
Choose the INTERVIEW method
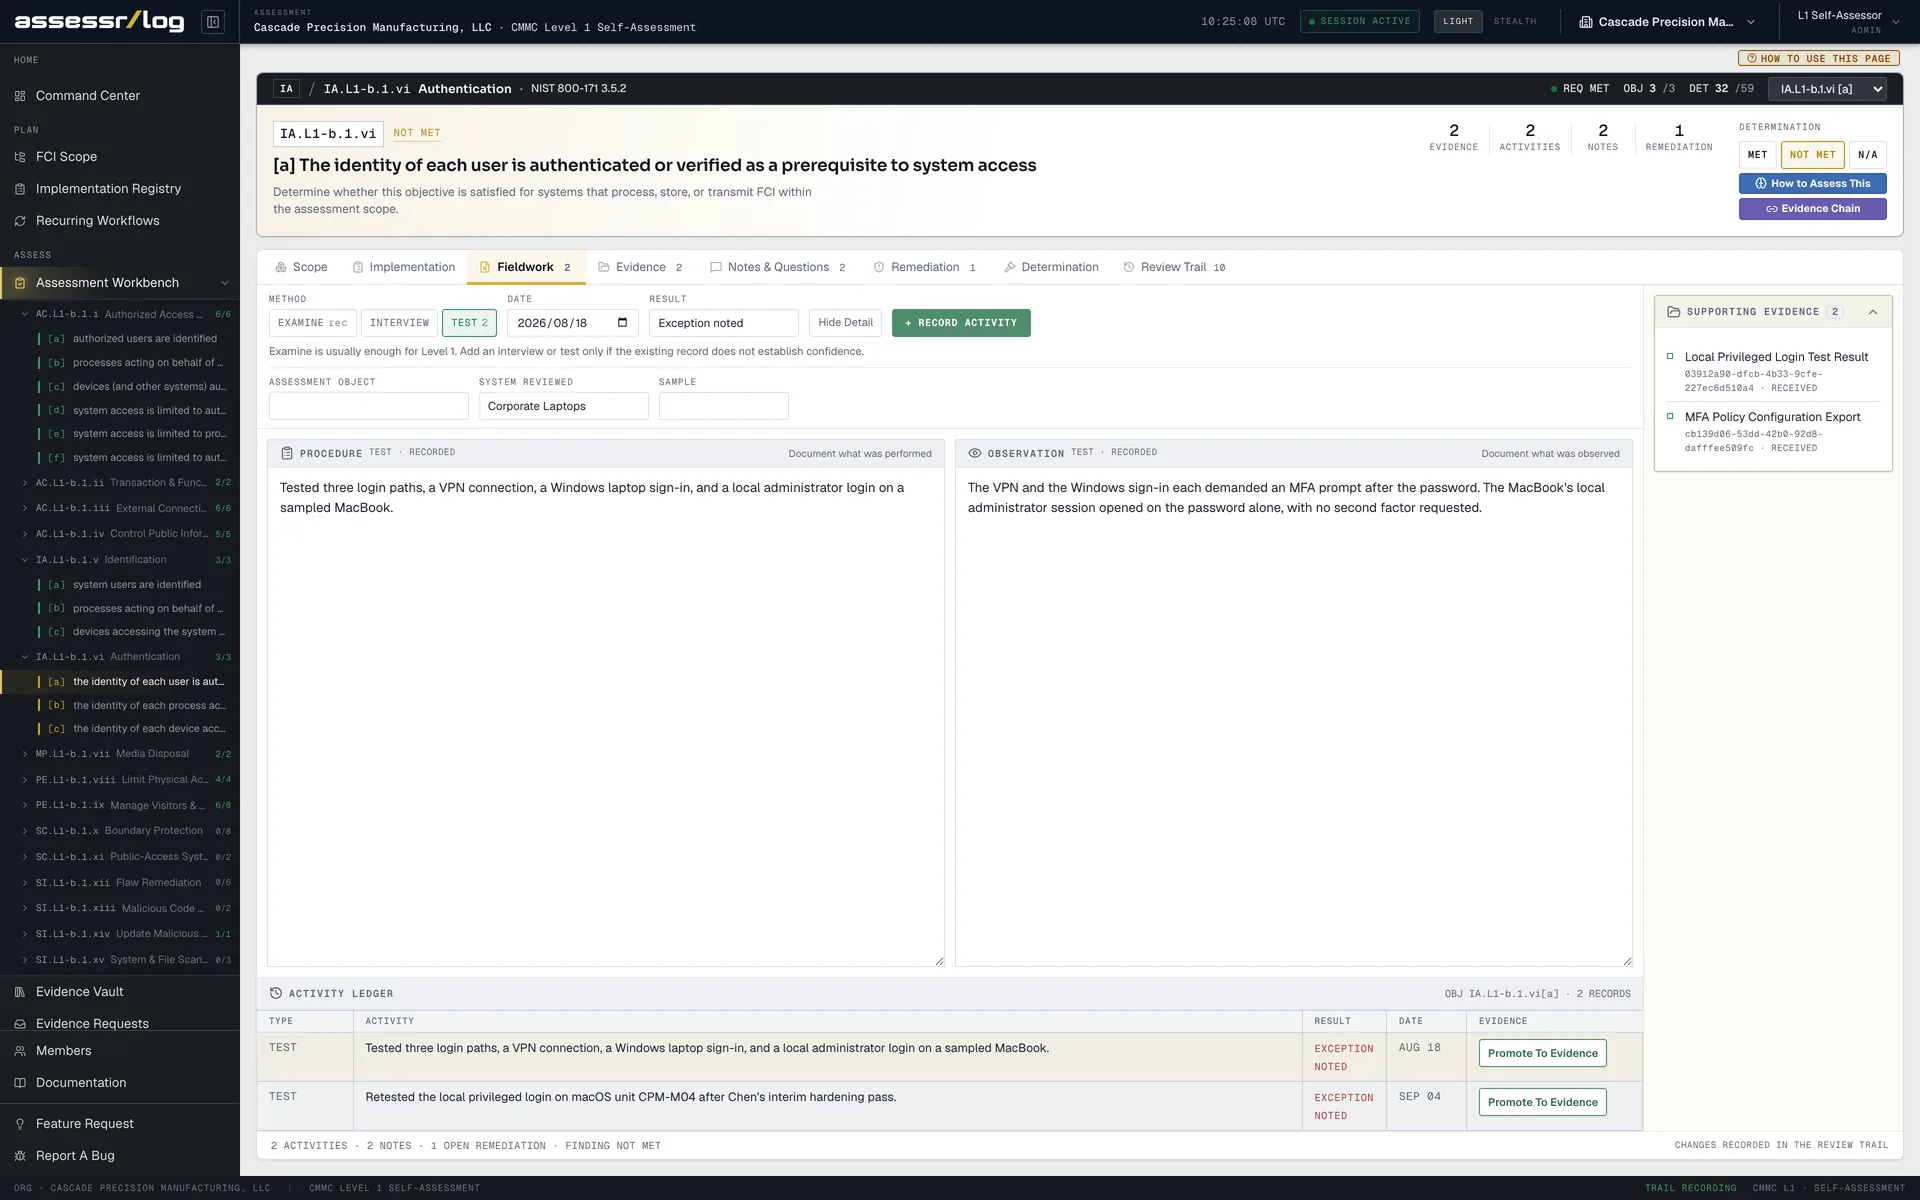[x=399, y=323]
